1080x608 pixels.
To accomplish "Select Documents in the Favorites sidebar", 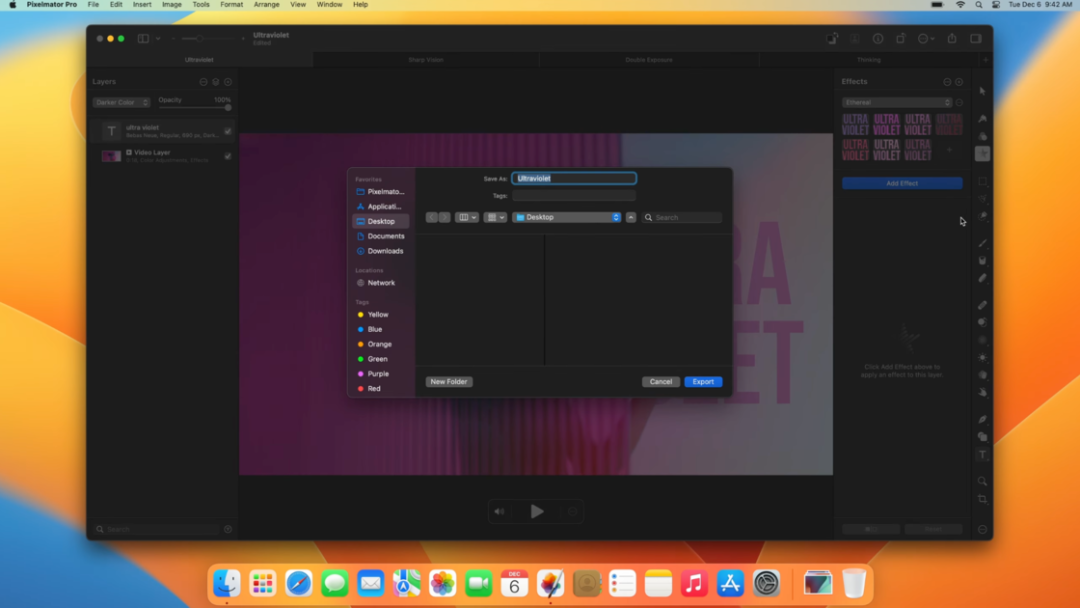I will click(380, 236).
